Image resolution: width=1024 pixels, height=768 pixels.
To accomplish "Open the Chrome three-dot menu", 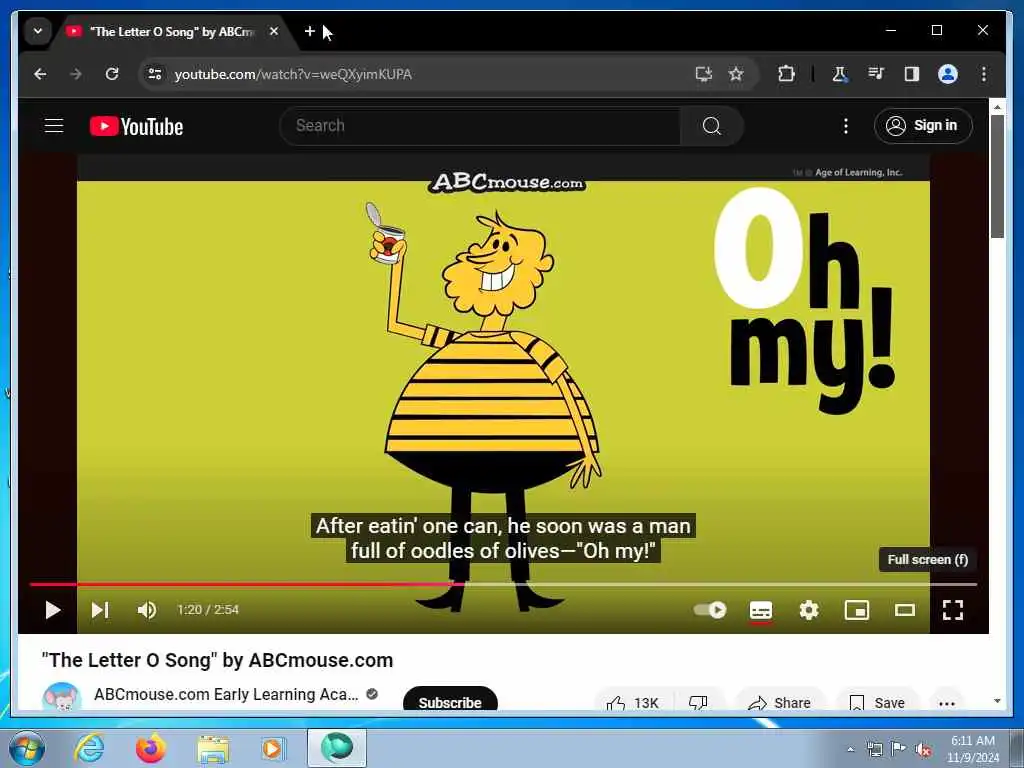I will [x=984, y=74].
